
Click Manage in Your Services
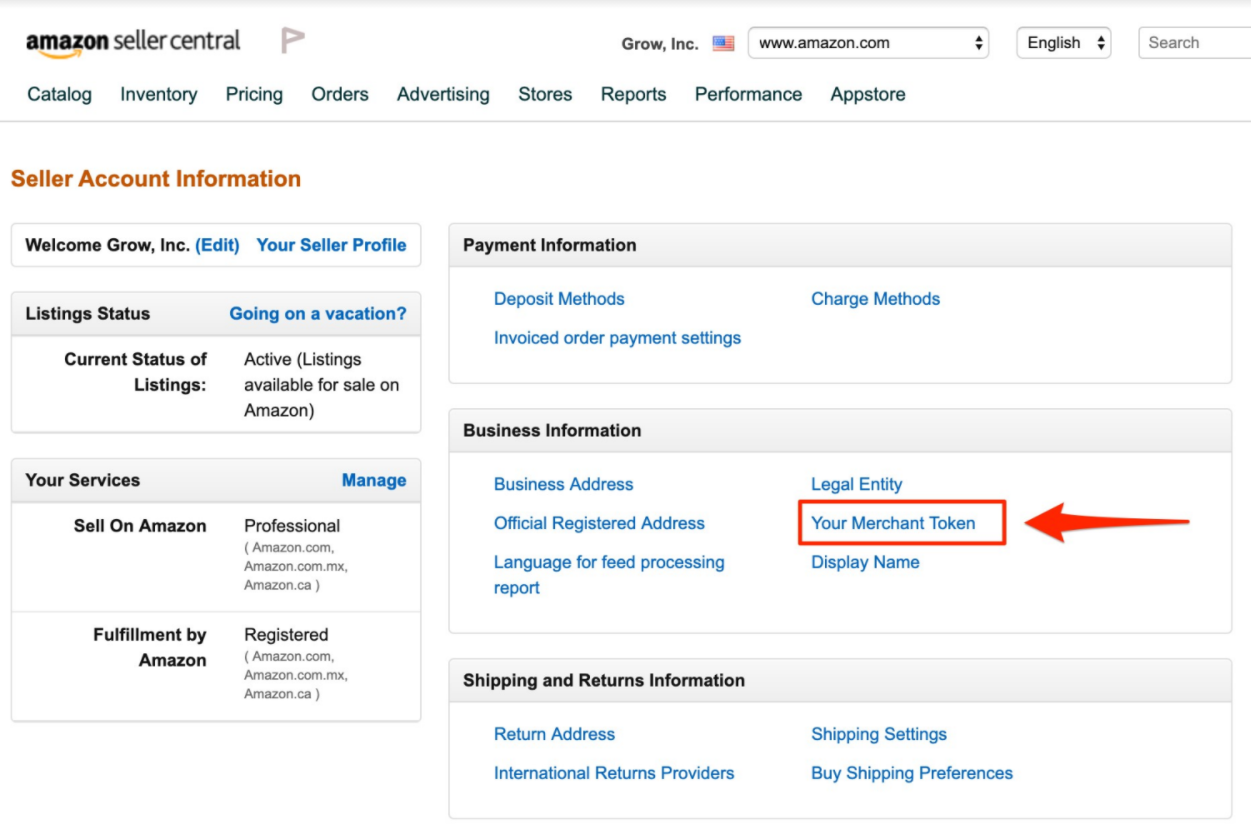(374, 480)
